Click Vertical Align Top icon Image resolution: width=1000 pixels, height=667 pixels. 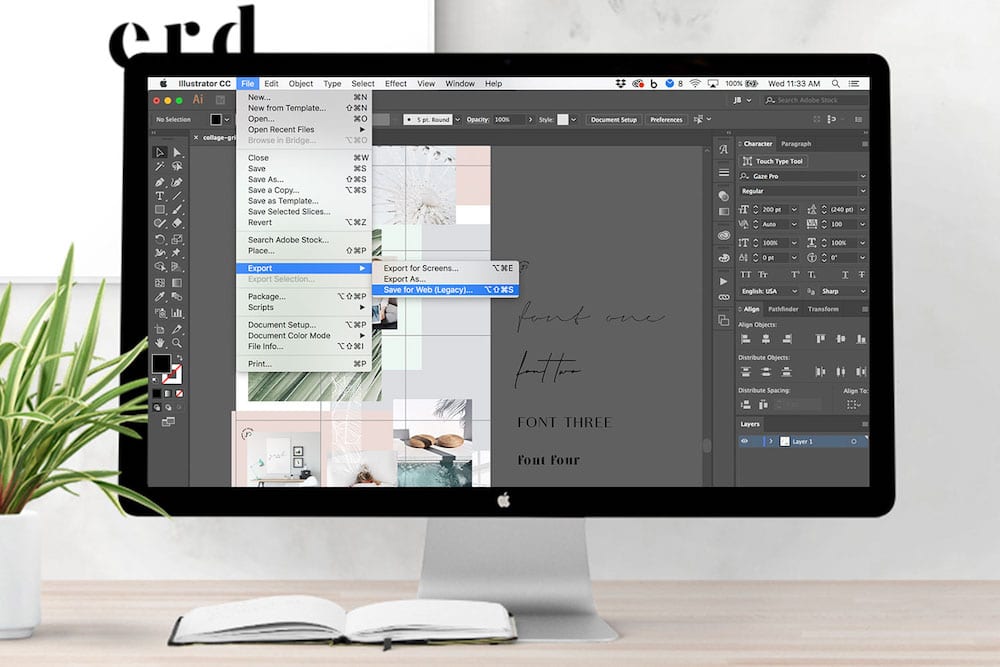pos(820,339)
